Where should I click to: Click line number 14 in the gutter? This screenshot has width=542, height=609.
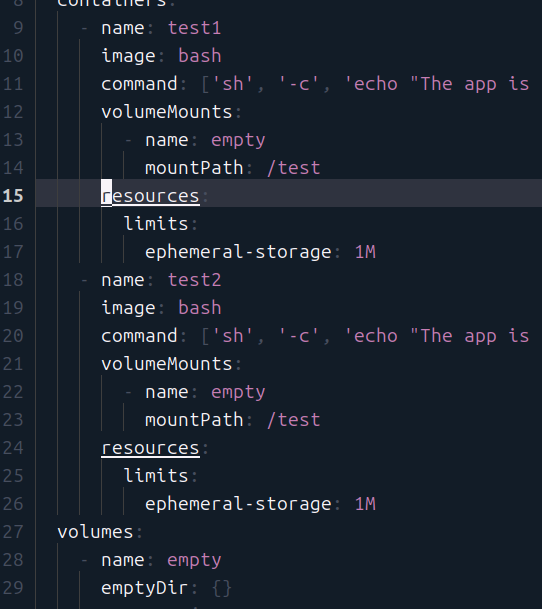coord(13,168)
